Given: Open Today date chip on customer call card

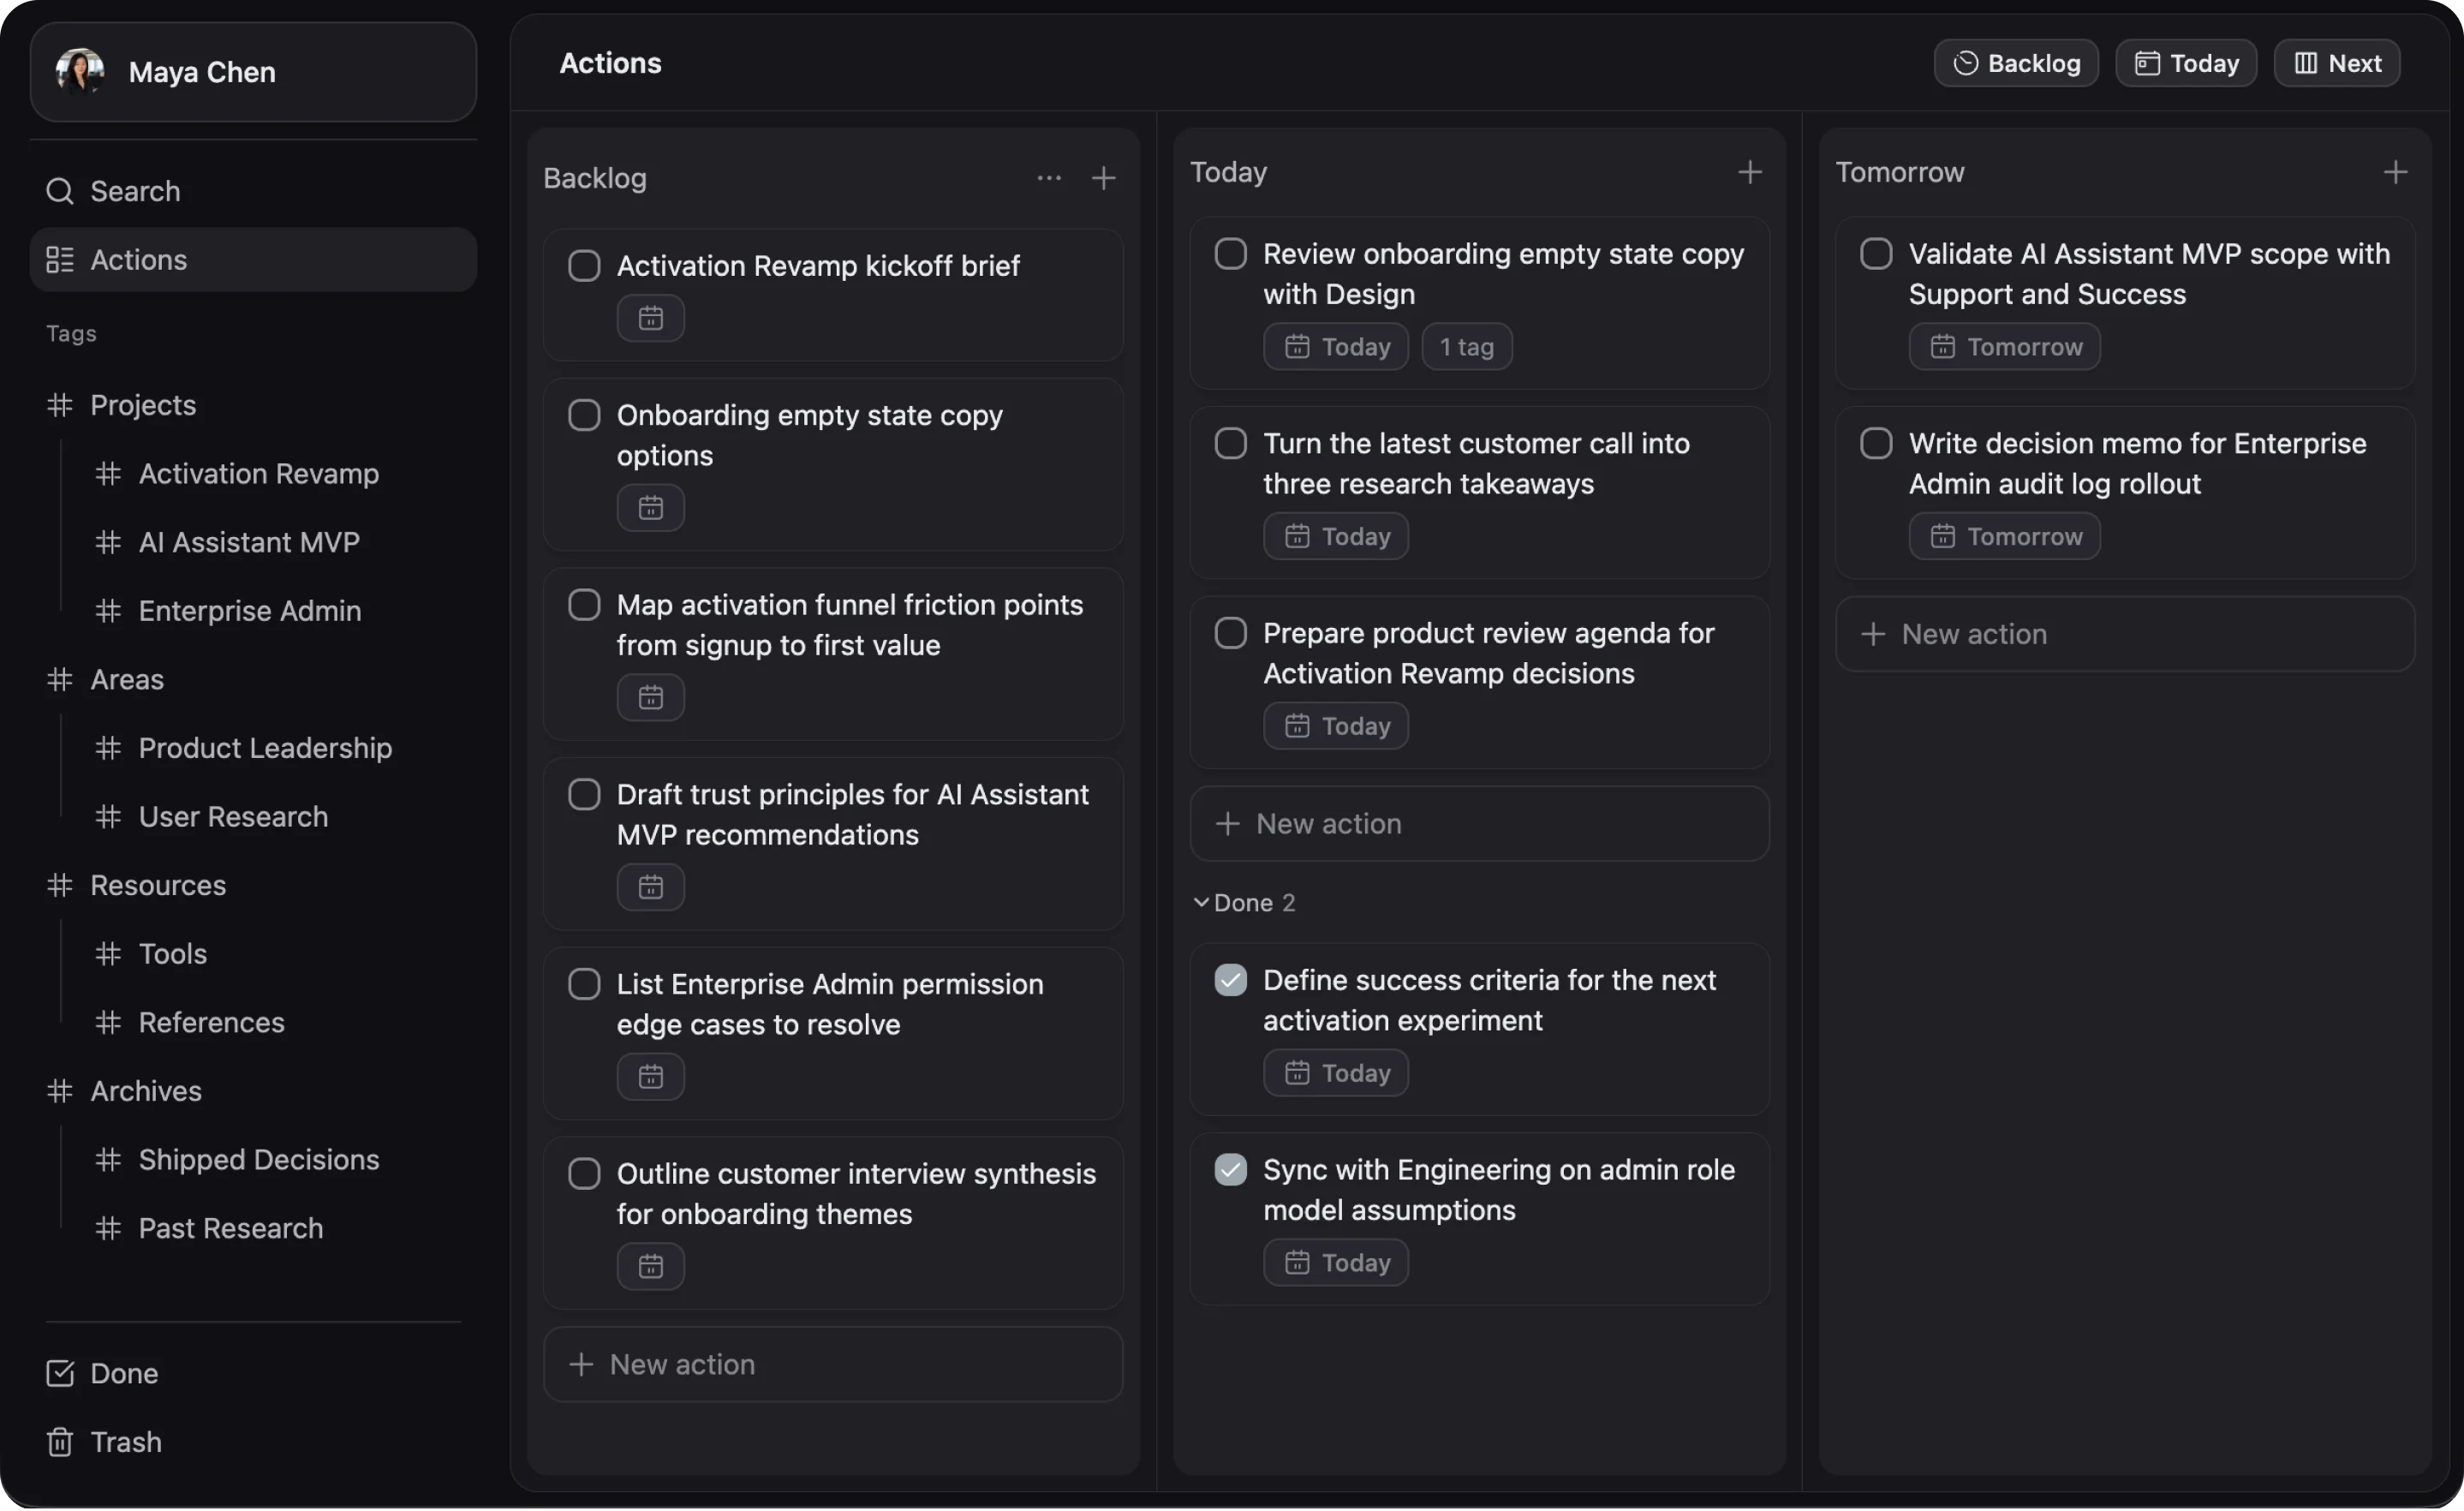Looking at the screenshot, I should click(1336, 537).
